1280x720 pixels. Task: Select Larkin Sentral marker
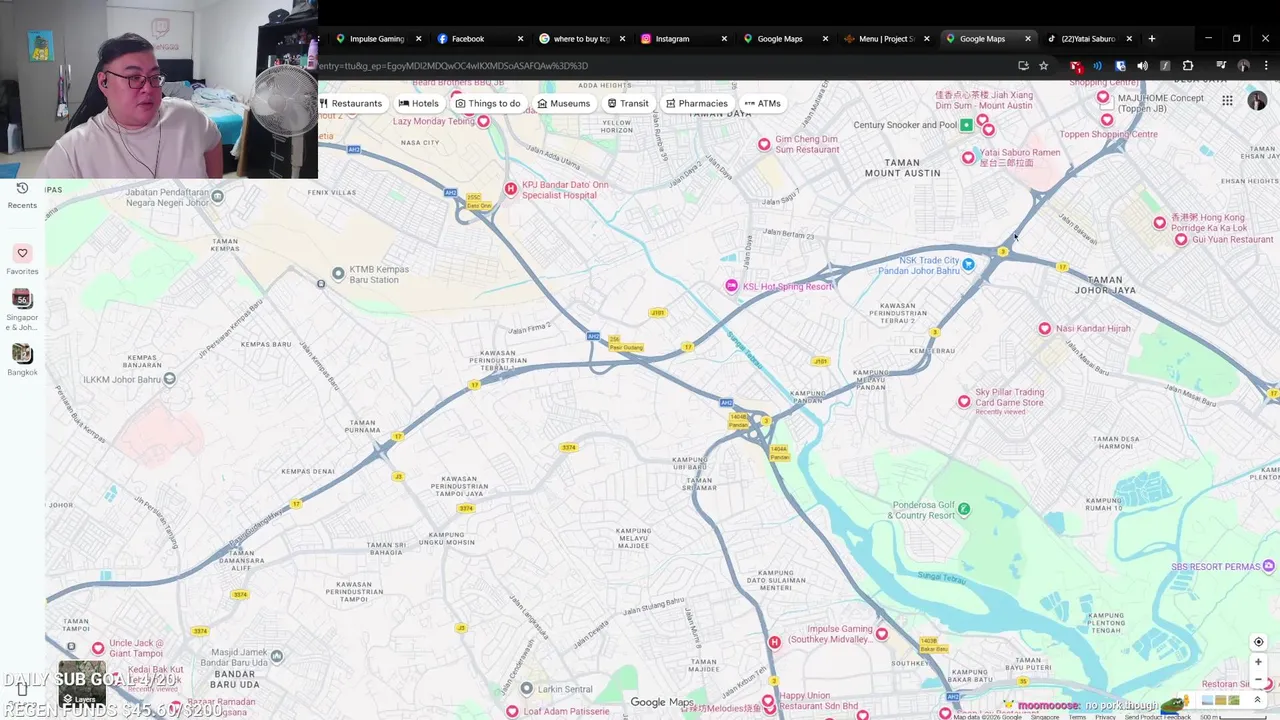[527, 689]
